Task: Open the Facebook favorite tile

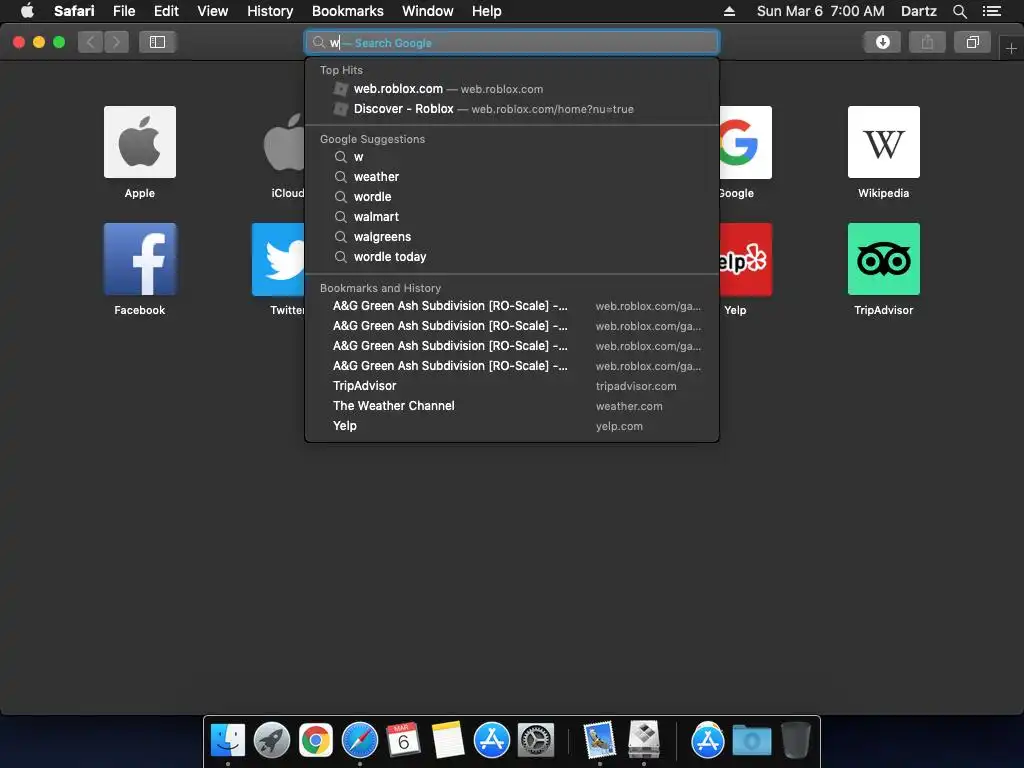Action: coord(140,259)
